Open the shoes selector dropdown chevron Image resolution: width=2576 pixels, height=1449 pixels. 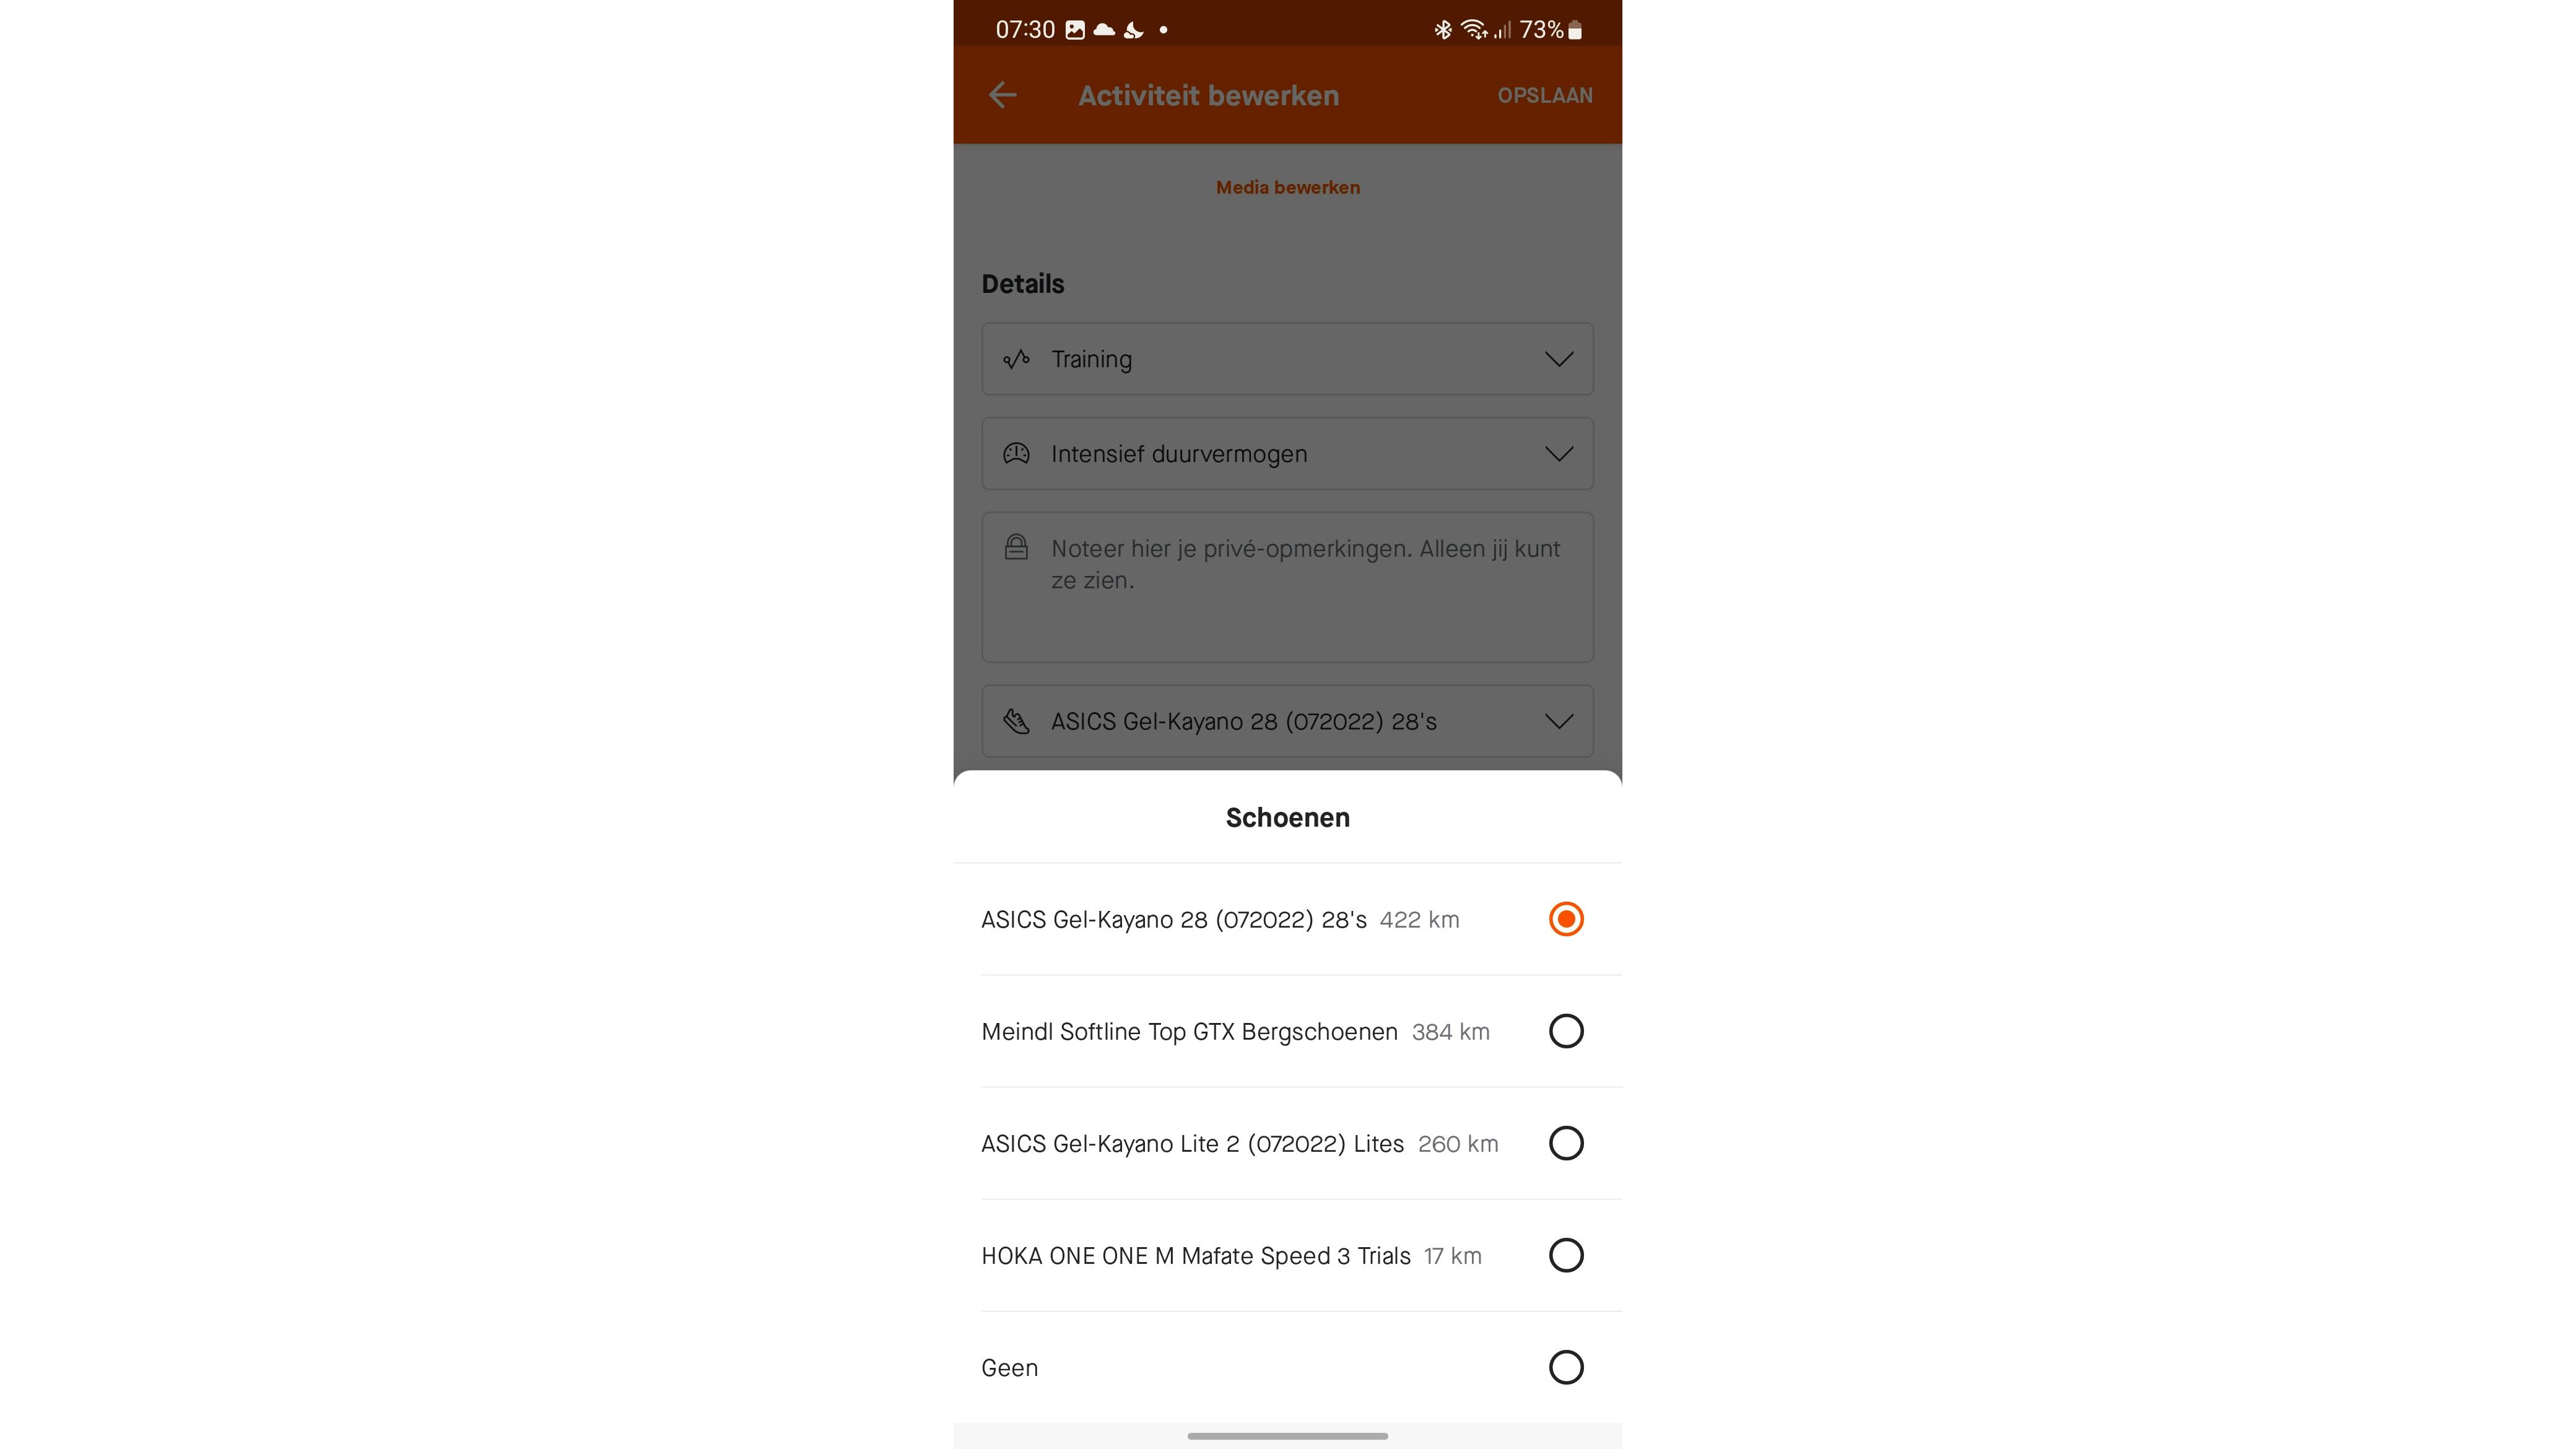1559,721
